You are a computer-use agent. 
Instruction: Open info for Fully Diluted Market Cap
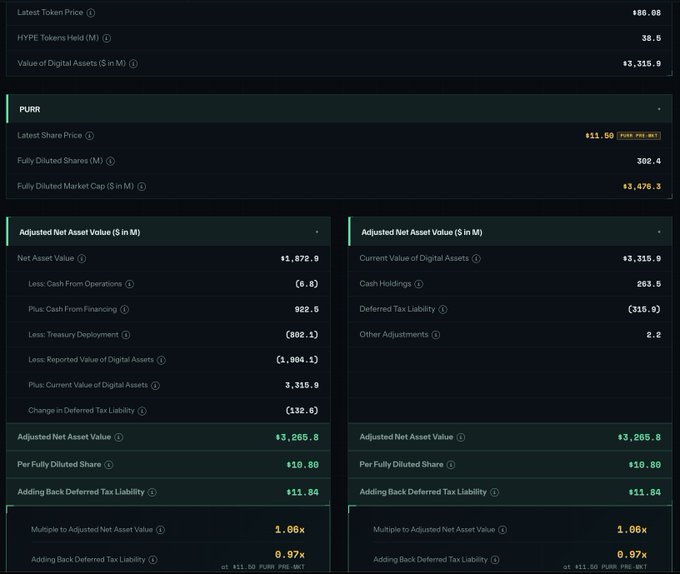(x=142, y=186)
